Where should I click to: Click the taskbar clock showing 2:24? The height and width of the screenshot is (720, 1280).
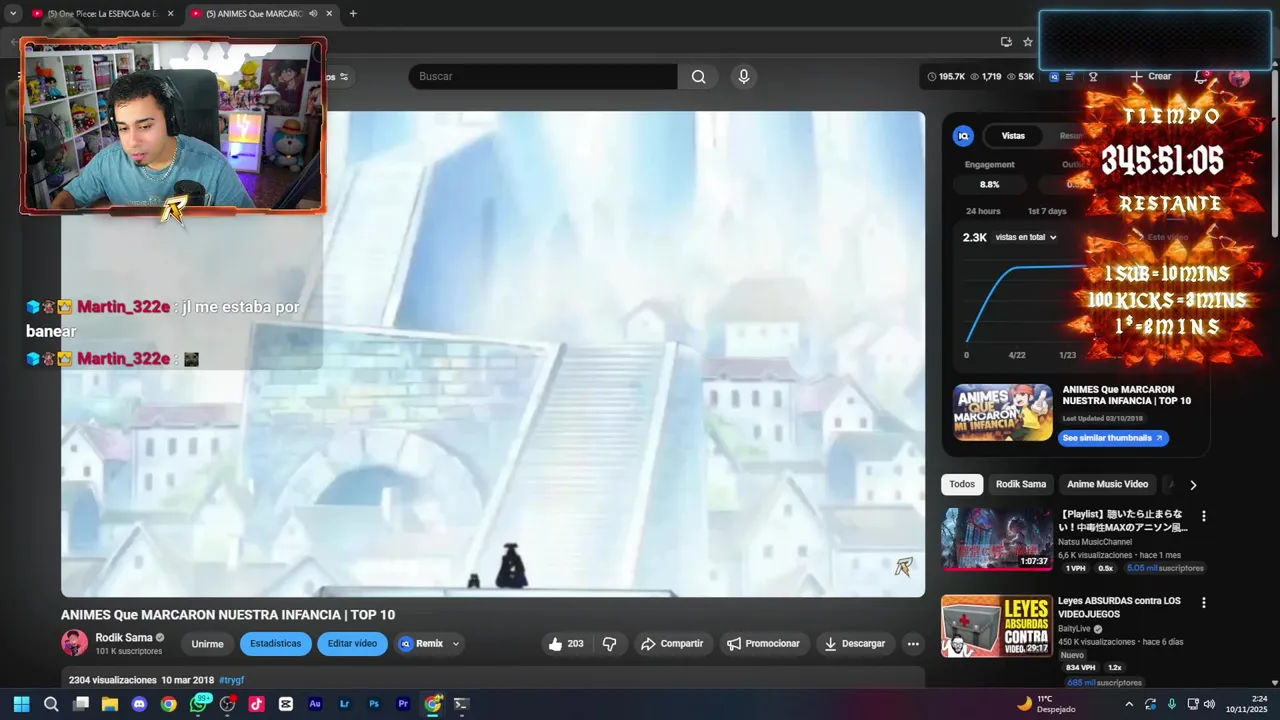(x=1247, y=704)
